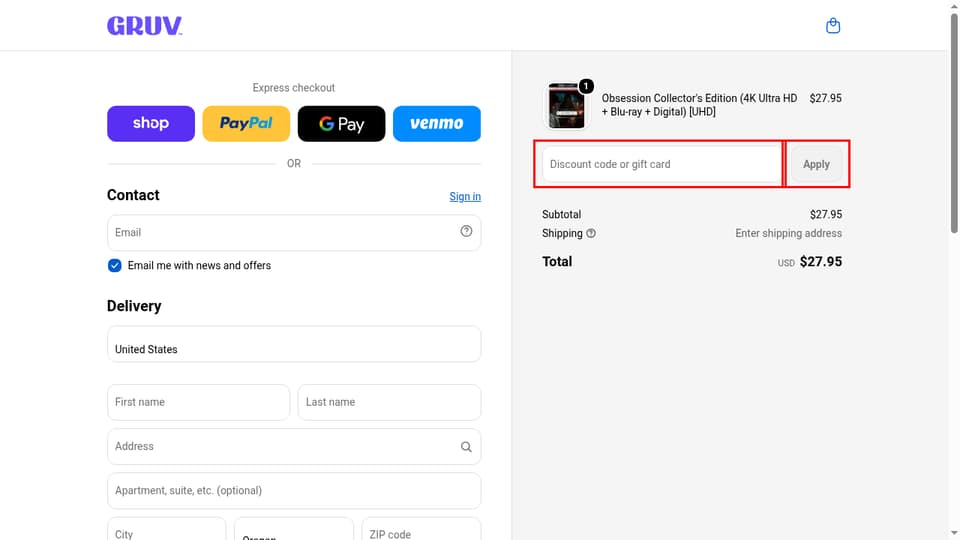Focus the Email input field

pyautogui.click(x=294, y=233)
